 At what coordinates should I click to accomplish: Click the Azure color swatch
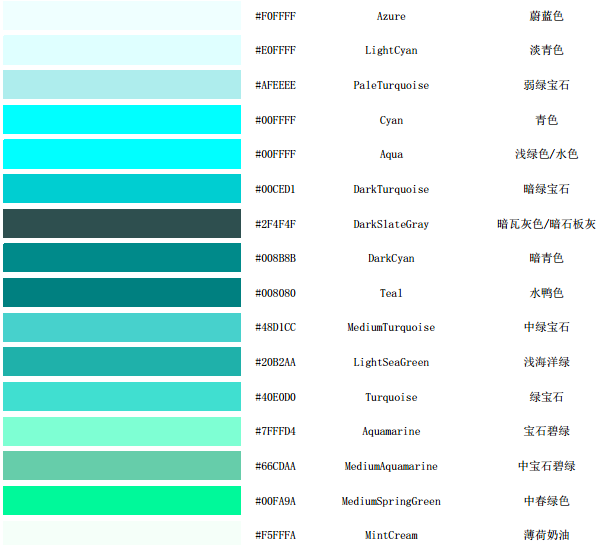pos(122,16)
